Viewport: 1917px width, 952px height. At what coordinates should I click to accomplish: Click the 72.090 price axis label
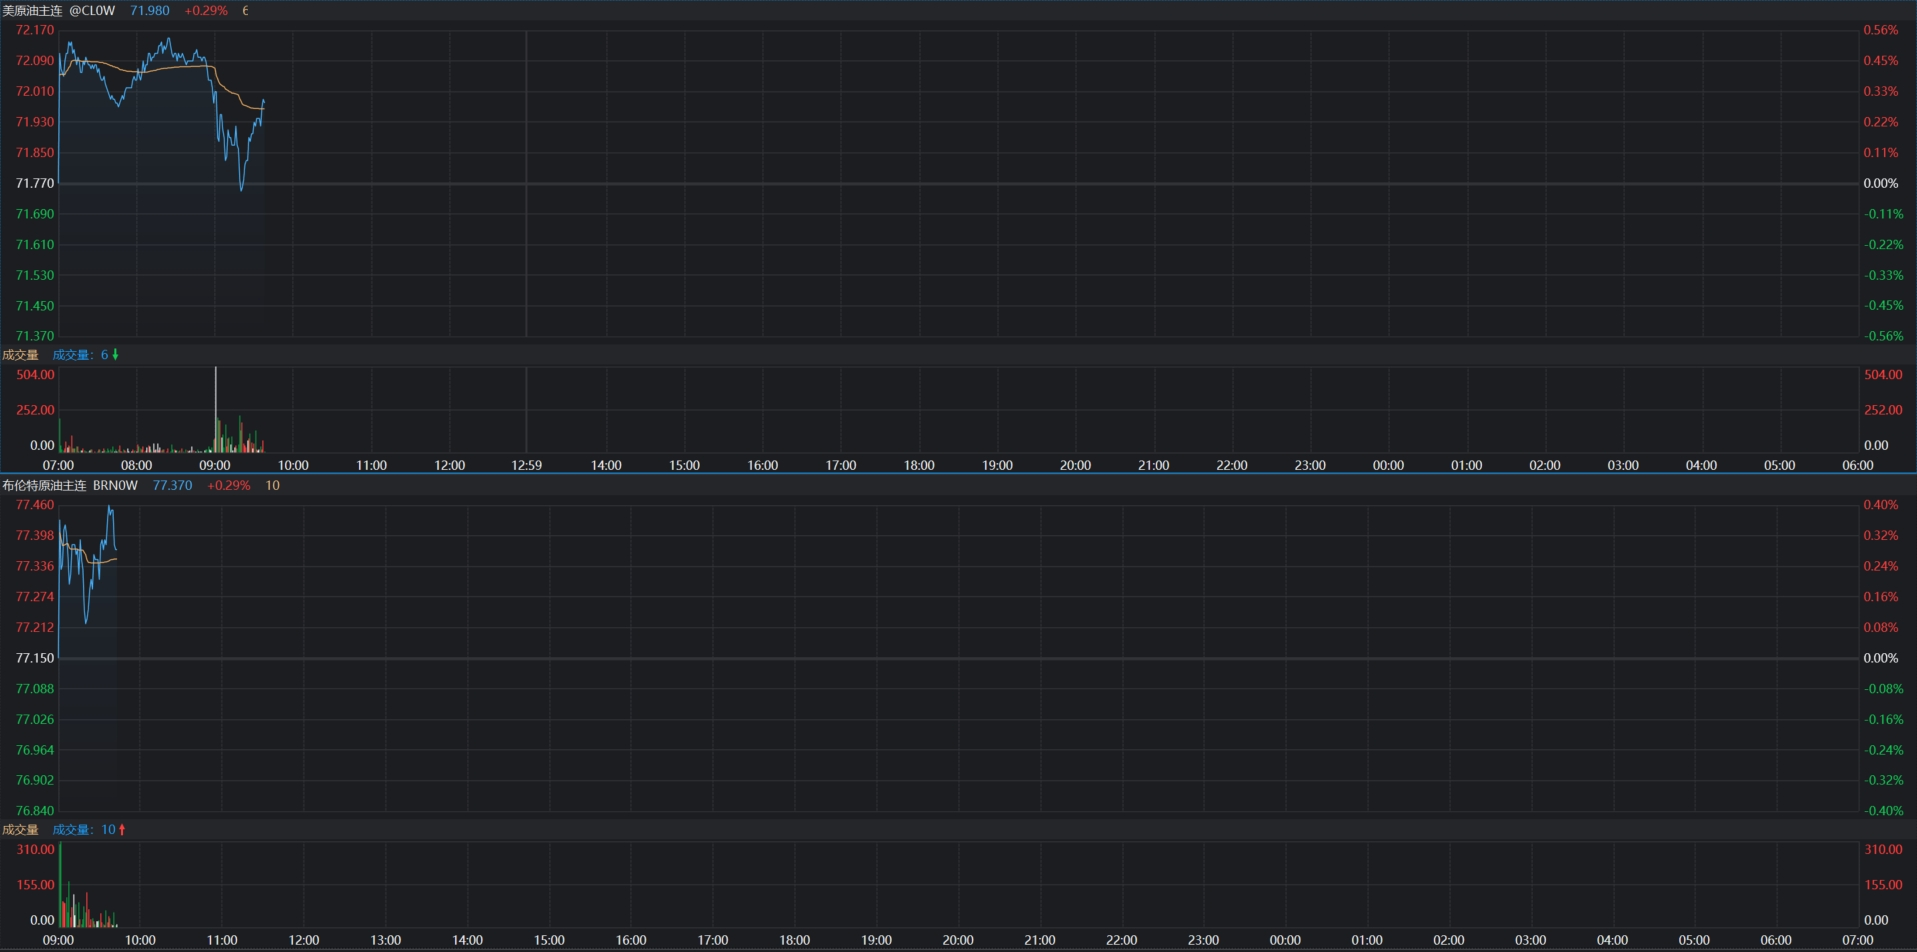click(x=35, y=61)
